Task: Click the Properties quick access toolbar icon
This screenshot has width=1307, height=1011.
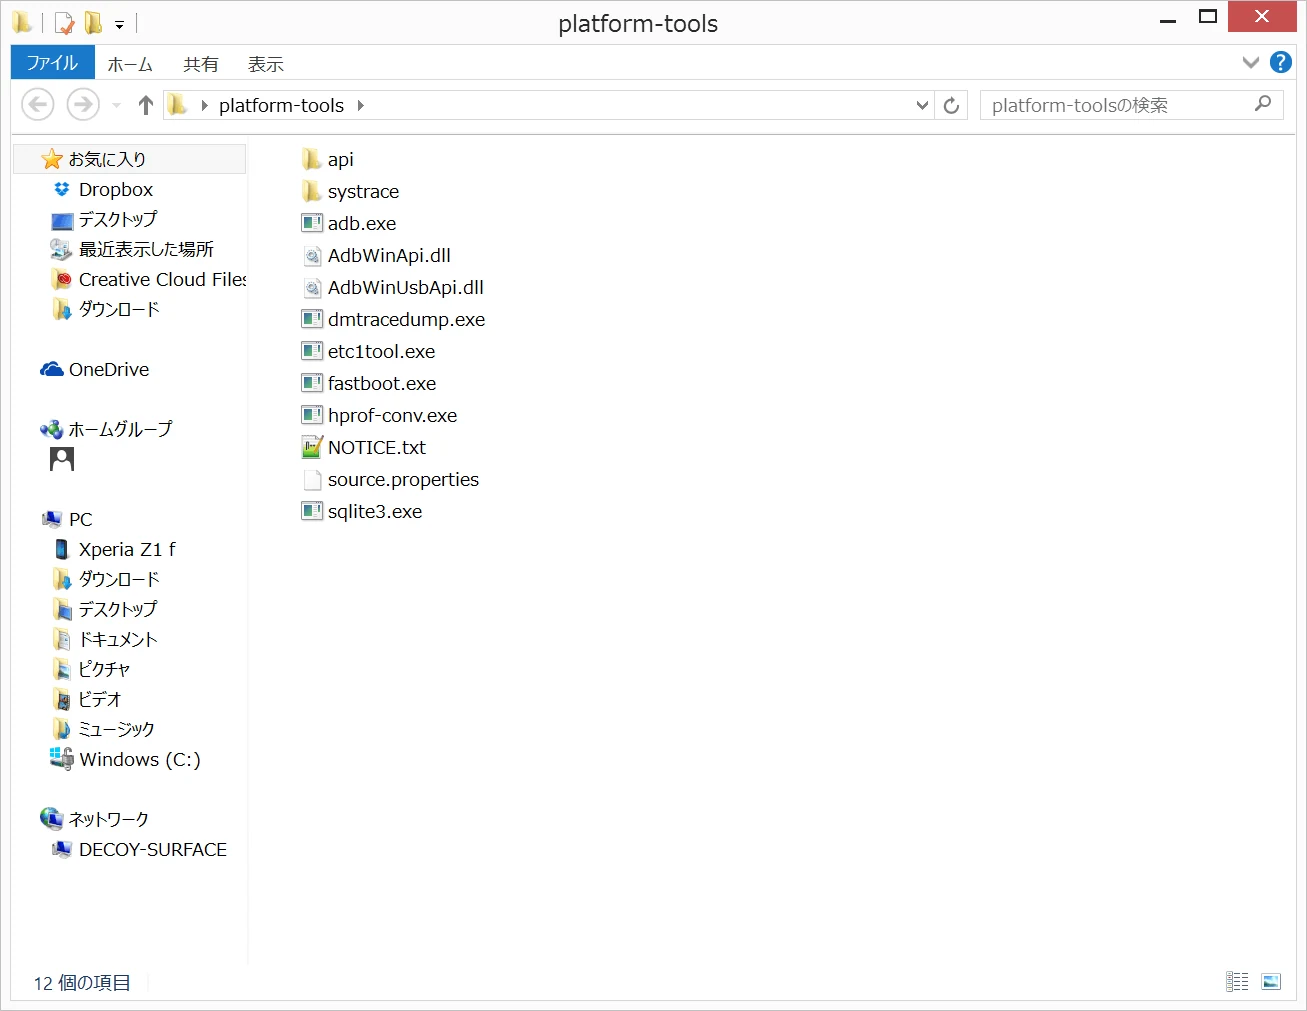Action: click(x=64, y=23)
